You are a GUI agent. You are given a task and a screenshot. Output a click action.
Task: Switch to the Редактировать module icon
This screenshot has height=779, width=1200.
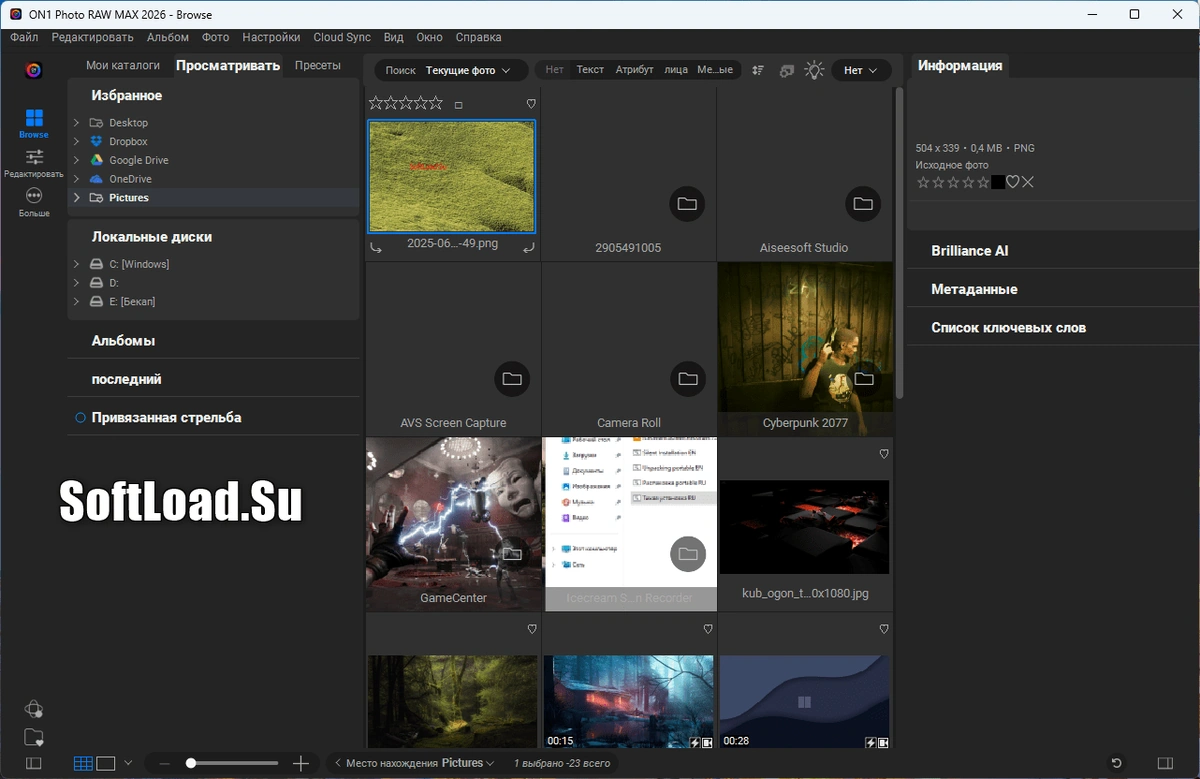[34, 157]
